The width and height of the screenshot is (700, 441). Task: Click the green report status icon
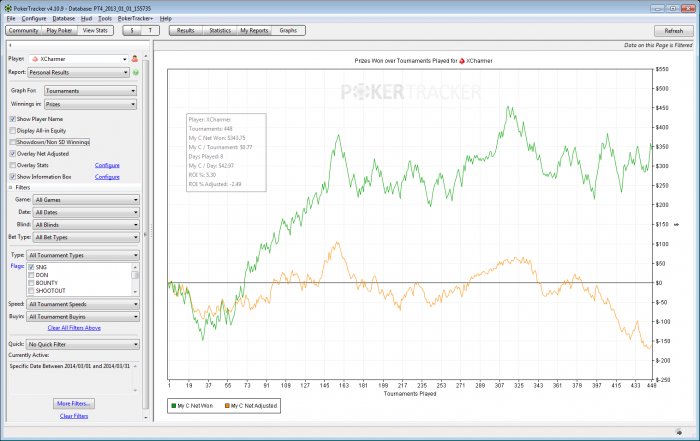tap(136, 72)
